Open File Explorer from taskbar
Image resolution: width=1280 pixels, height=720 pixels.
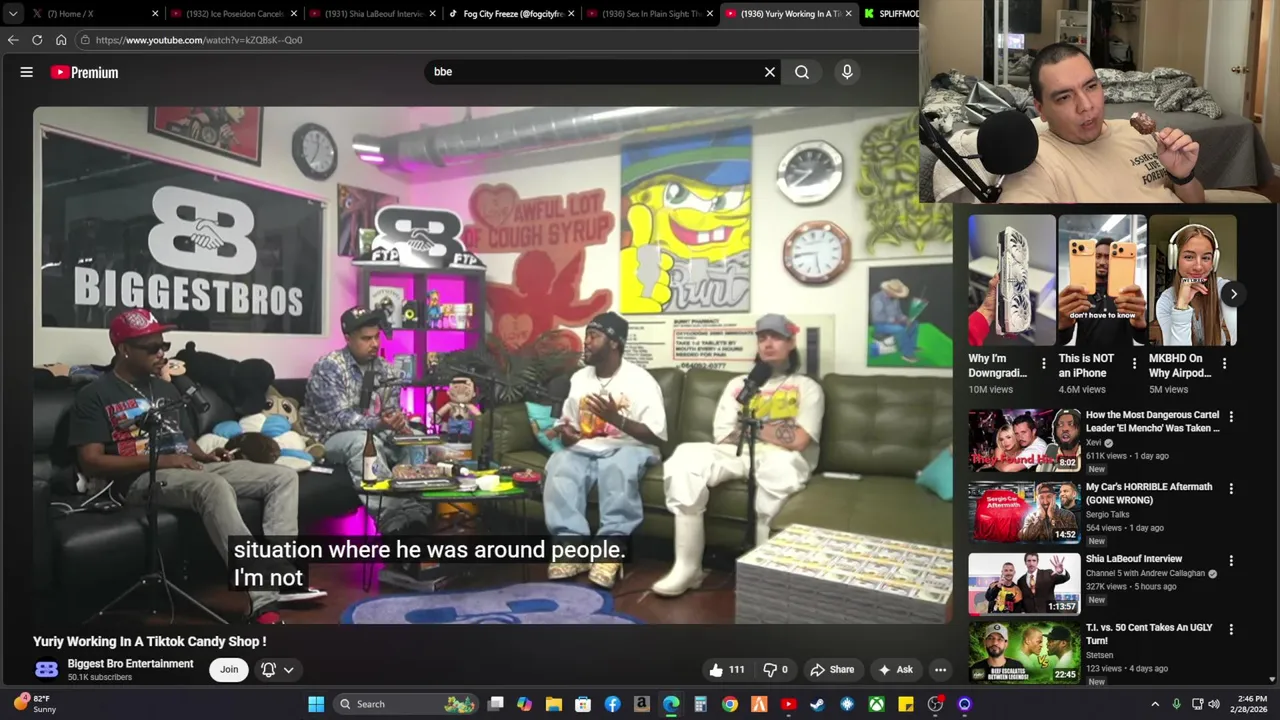tap(554, 704)
